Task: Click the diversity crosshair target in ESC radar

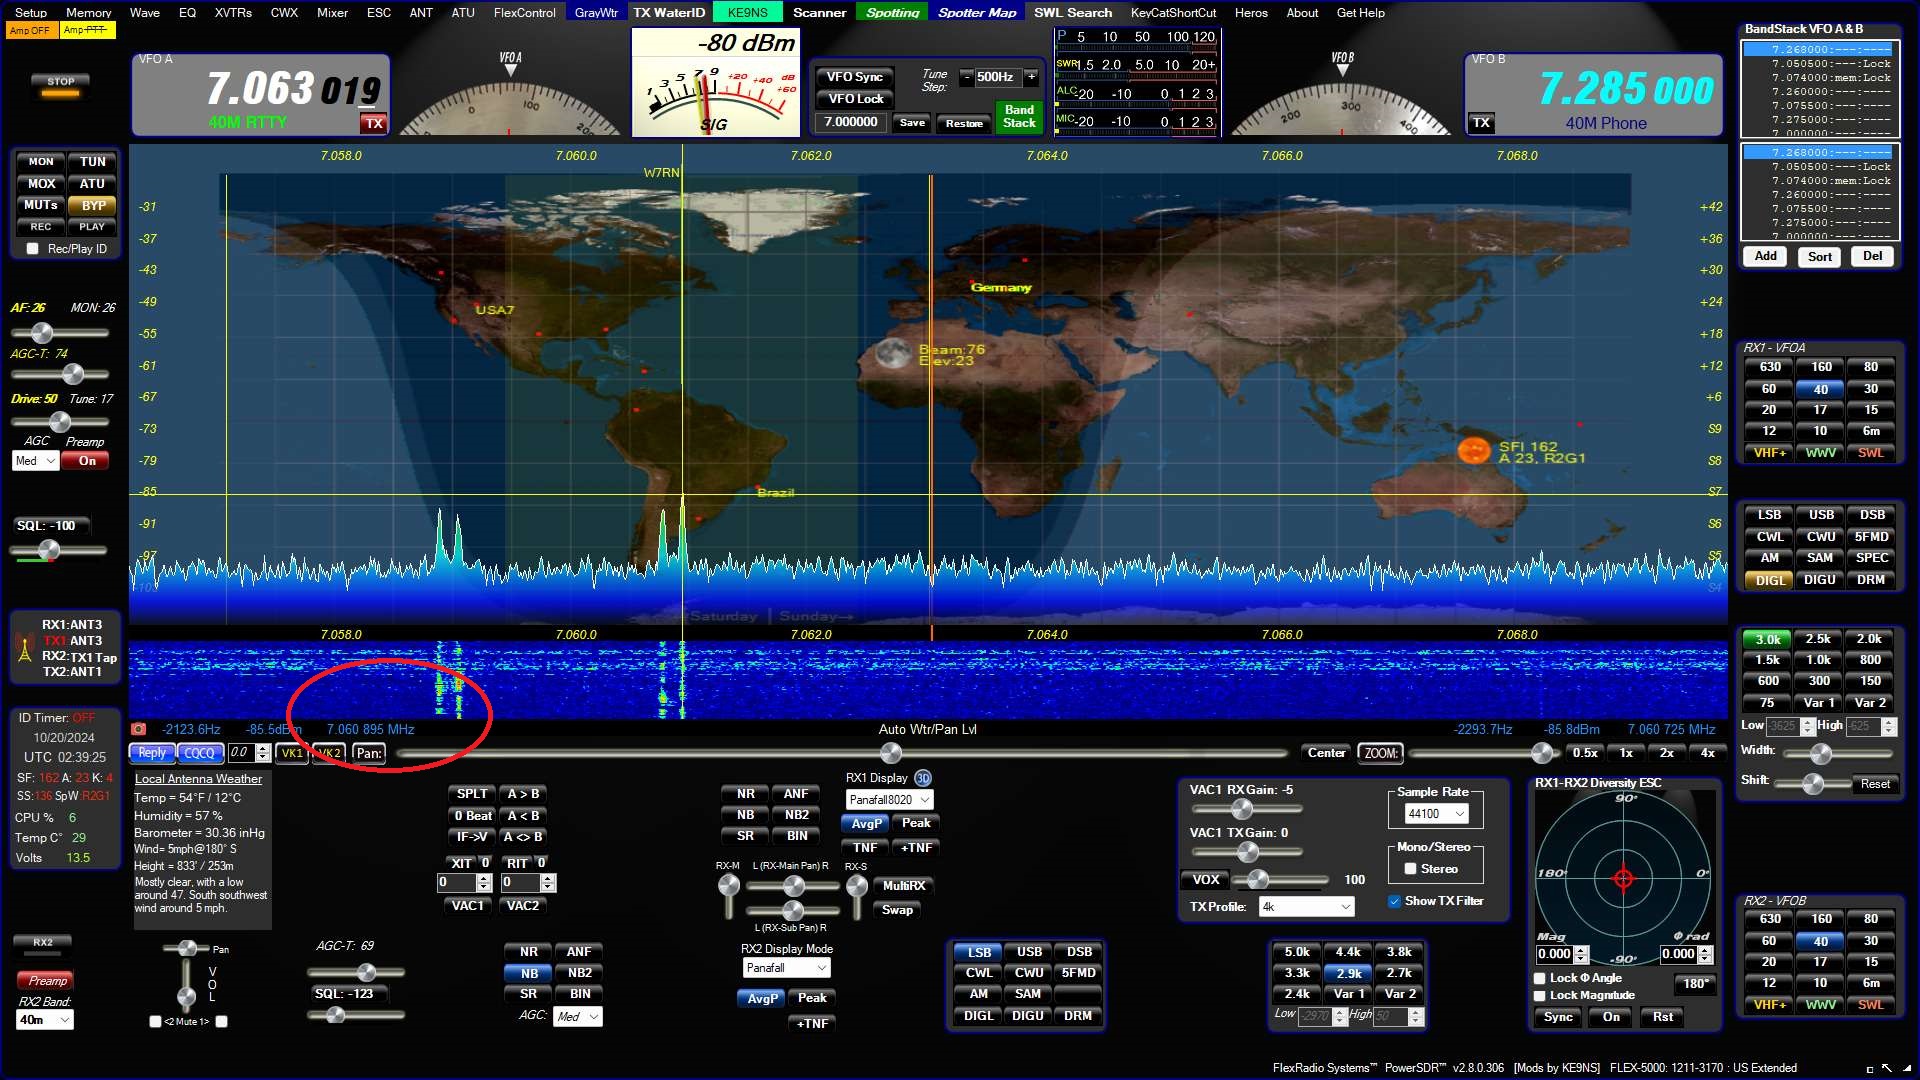Action: (x=1622, y=878)
